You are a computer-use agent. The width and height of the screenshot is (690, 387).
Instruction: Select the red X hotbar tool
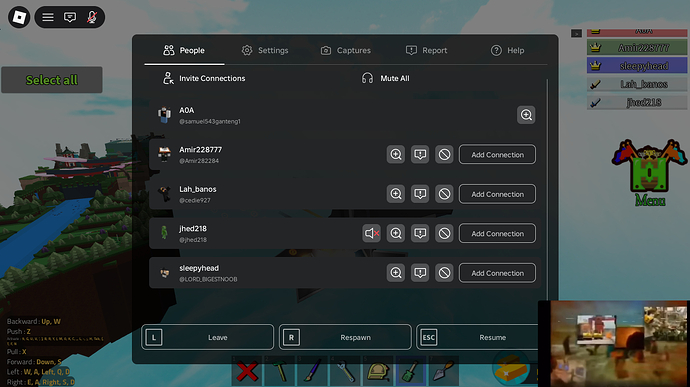pos(247,371)
